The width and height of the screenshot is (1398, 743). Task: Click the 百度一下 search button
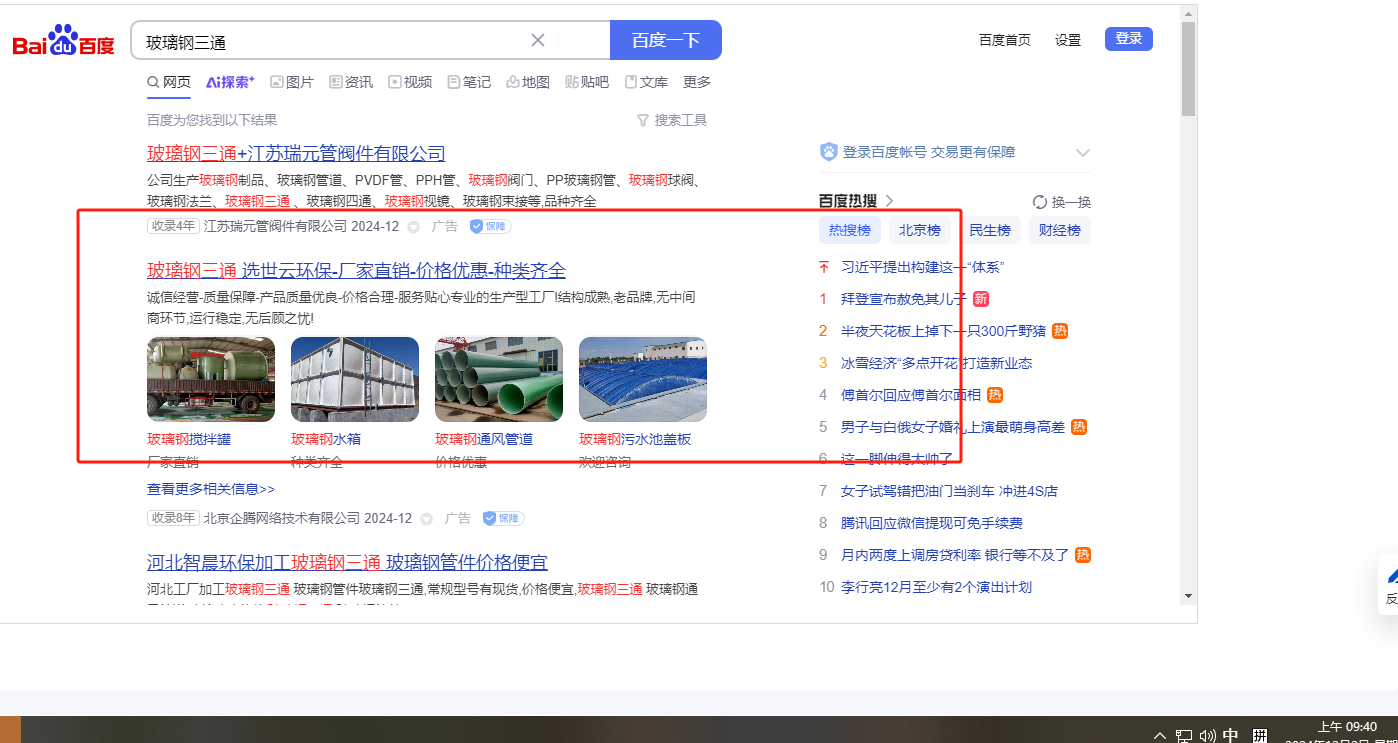coord(666,40)
